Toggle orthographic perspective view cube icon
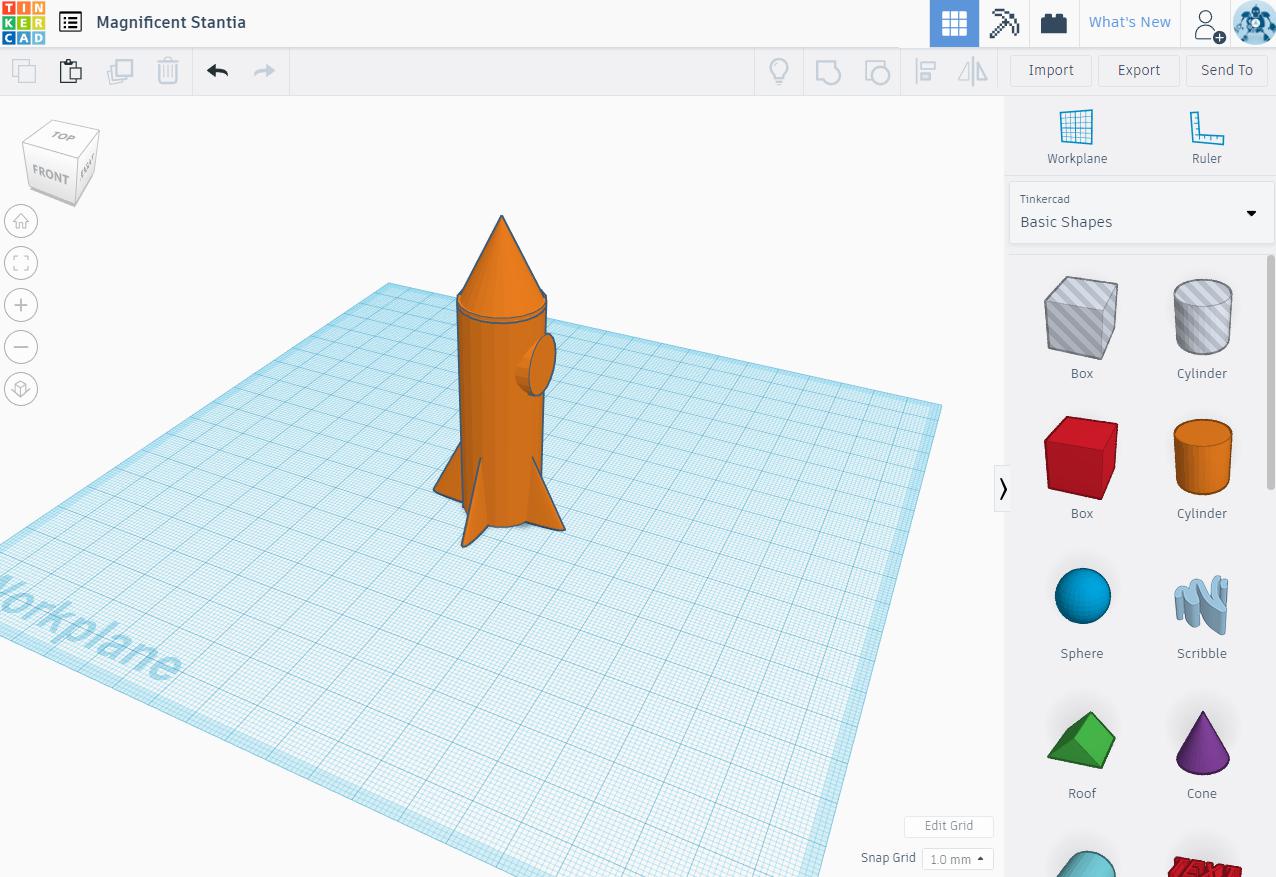 click(21, 389)
